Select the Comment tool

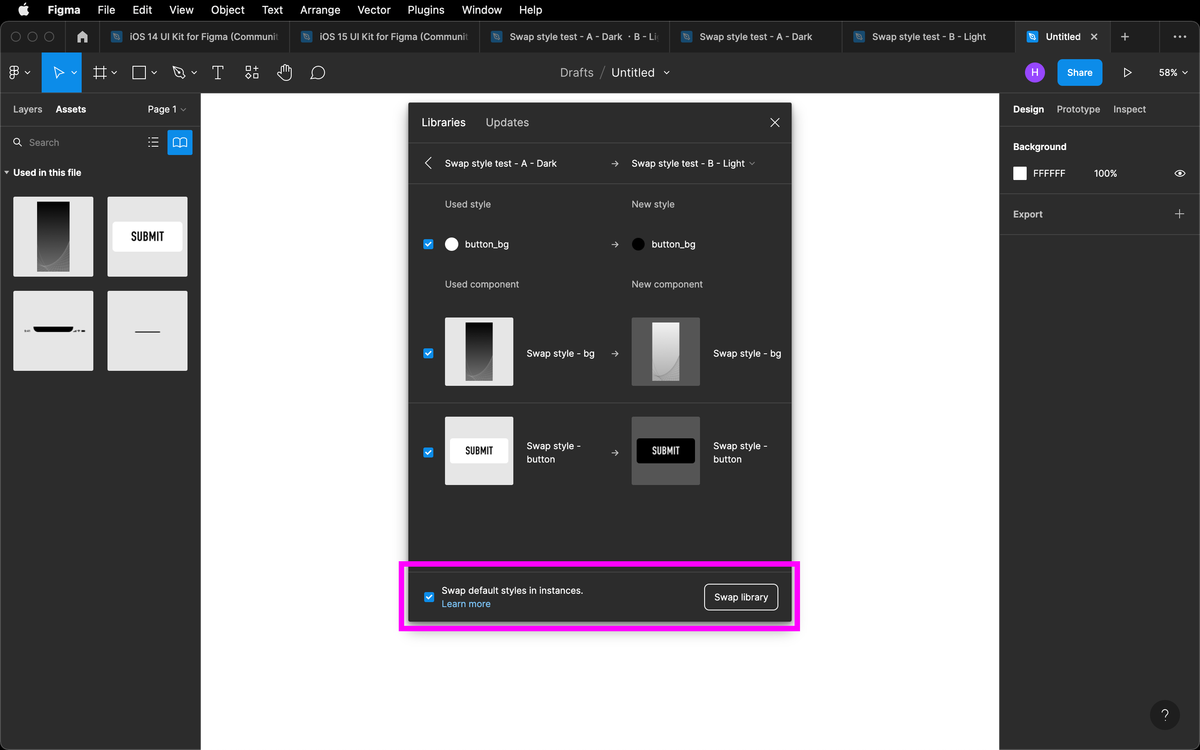click(x=318, y=73)
